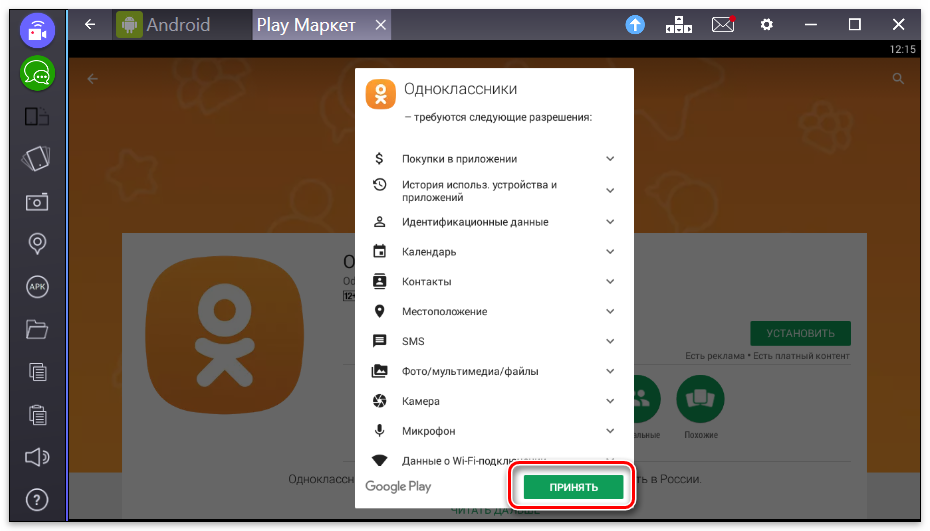This screenshot has height=531, width=930.
Task: Click the Местоположение permission label
Action: (x=444, y=311)
